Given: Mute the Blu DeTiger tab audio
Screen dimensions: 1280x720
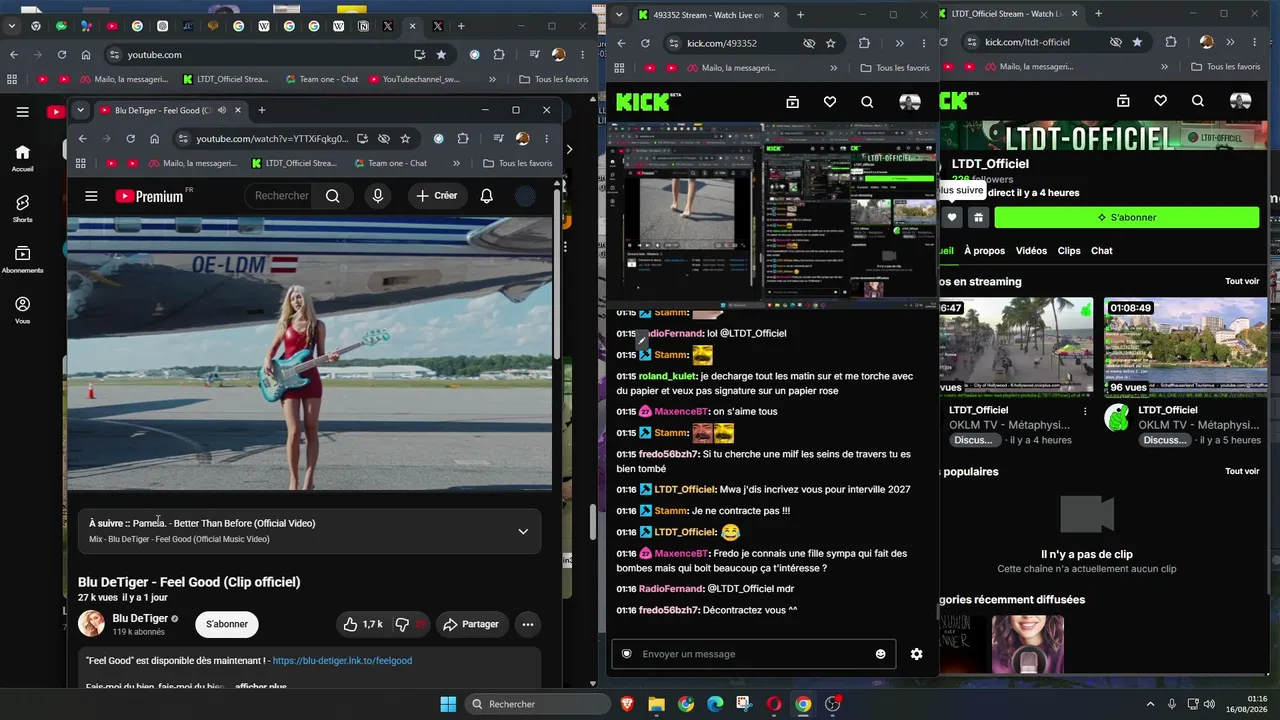Looking at the screenshot, I should [222, 110].
